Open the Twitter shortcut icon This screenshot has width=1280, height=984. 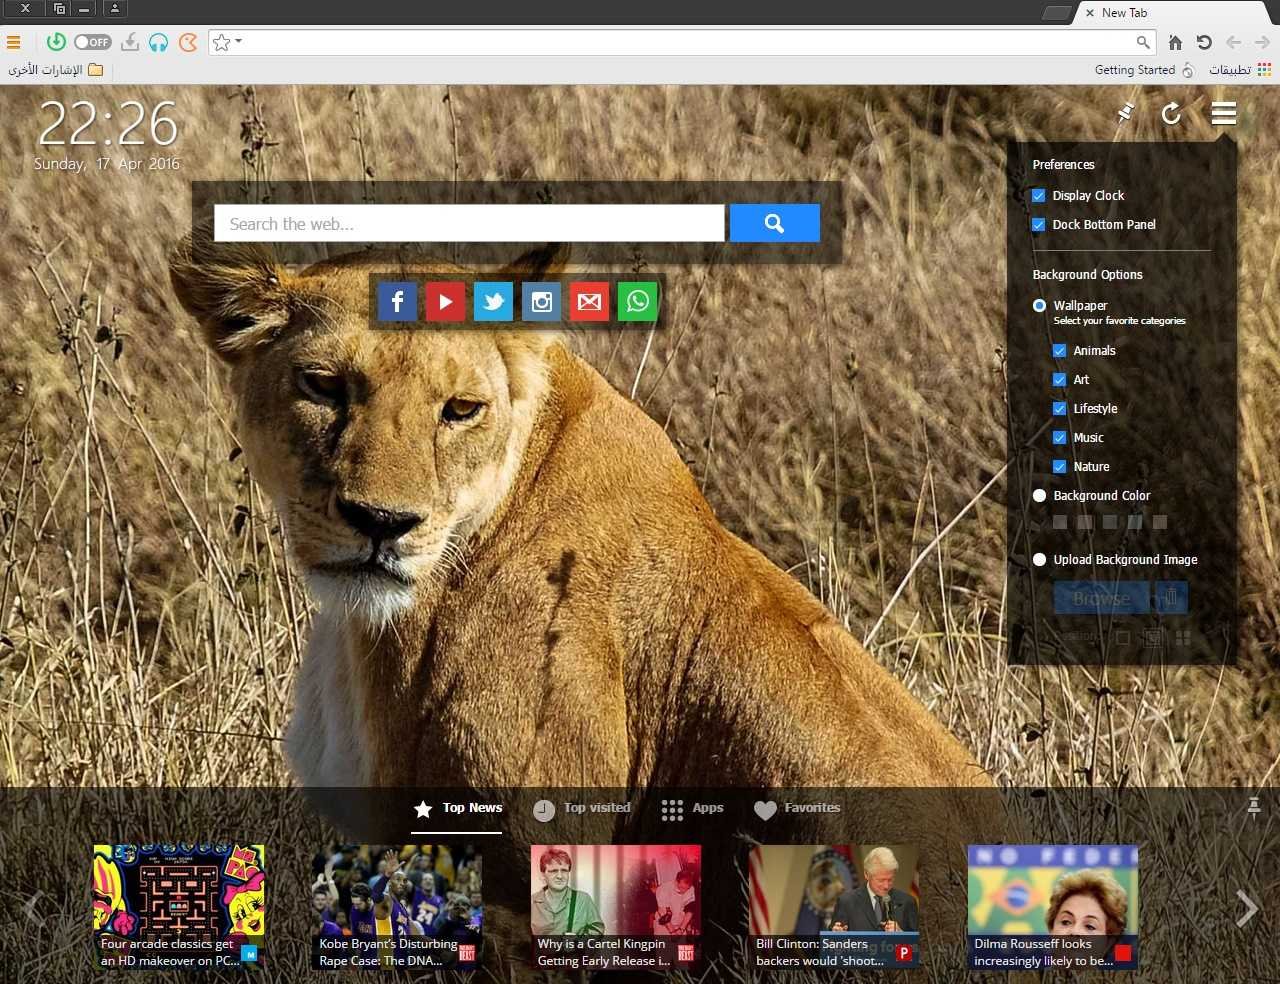click(493, 301)
